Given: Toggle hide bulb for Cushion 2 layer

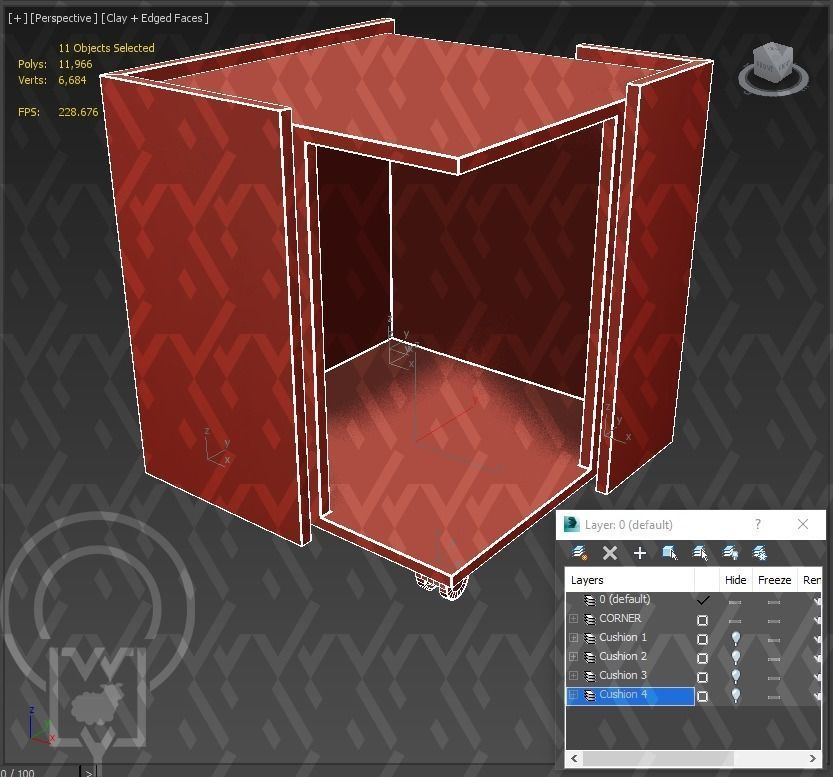Looking at the screenshot, I should [x=736, y=657].
